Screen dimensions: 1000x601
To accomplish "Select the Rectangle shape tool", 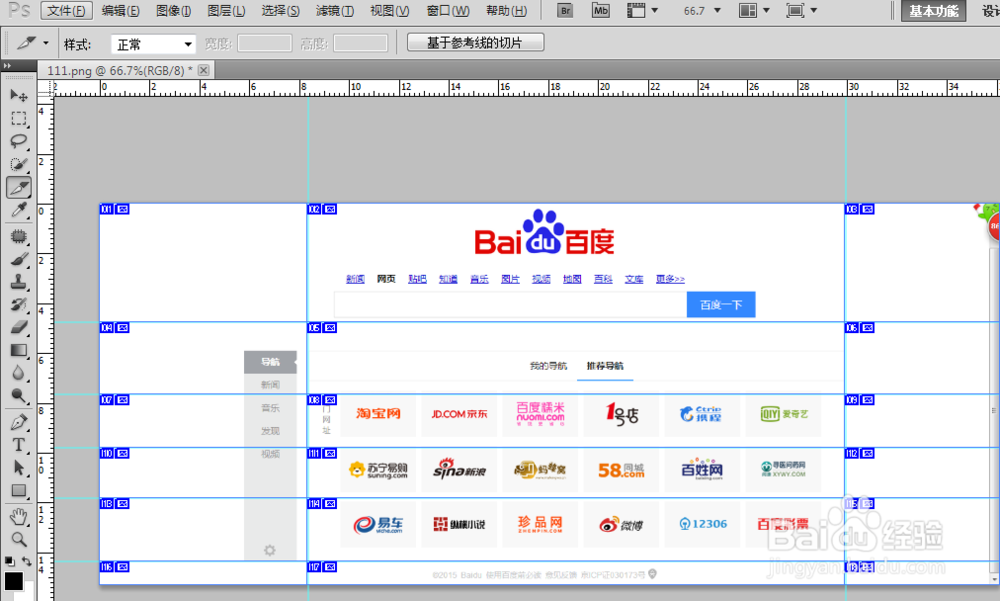I will click(18, 491).
